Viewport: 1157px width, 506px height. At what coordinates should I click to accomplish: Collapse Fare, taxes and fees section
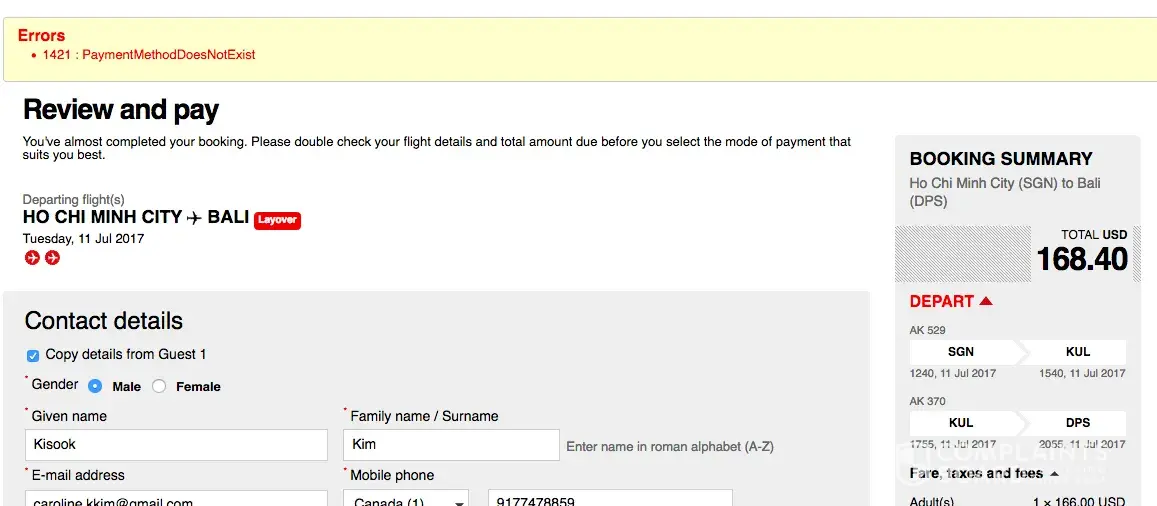point(976,473)
